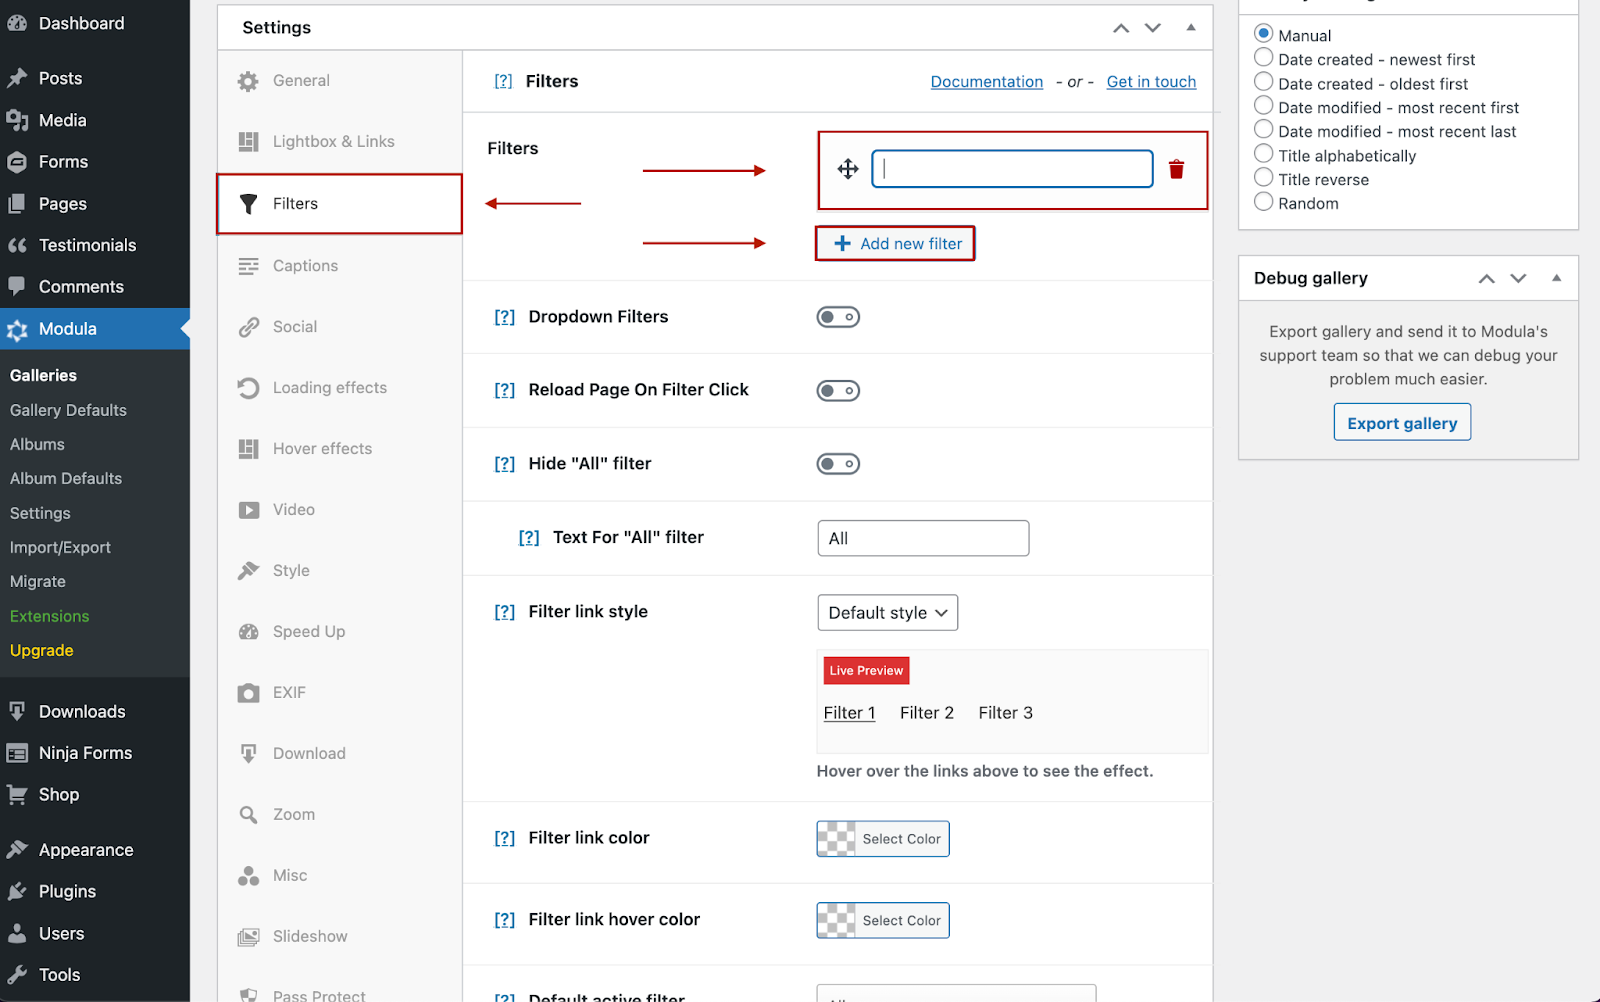
Task: Click the new filter name input field
Action: tap(1013, 169)
